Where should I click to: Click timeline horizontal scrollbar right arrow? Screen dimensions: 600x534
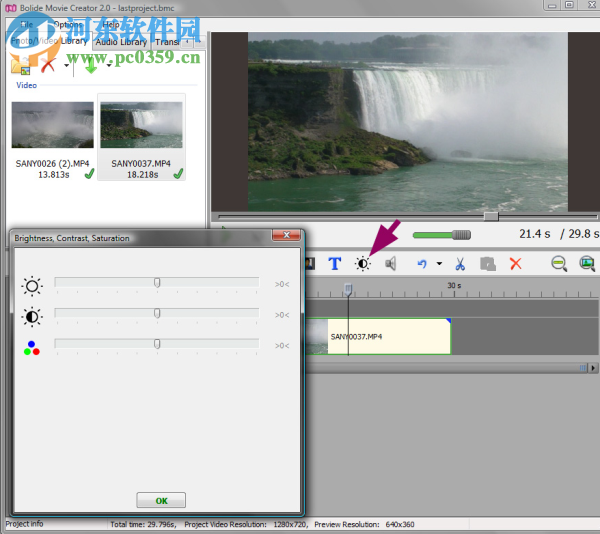pyautogui.click(x=593, y=368)
